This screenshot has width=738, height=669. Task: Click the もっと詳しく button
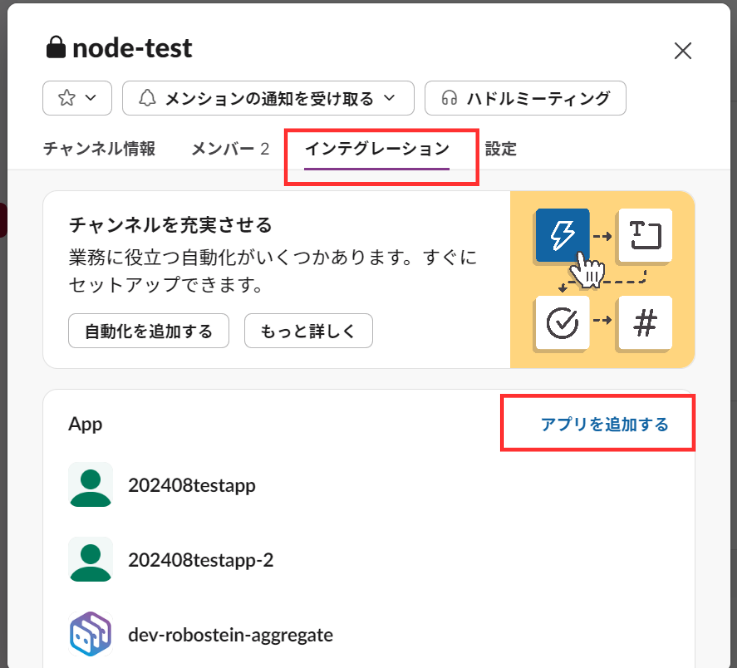(x=308, y=331)
